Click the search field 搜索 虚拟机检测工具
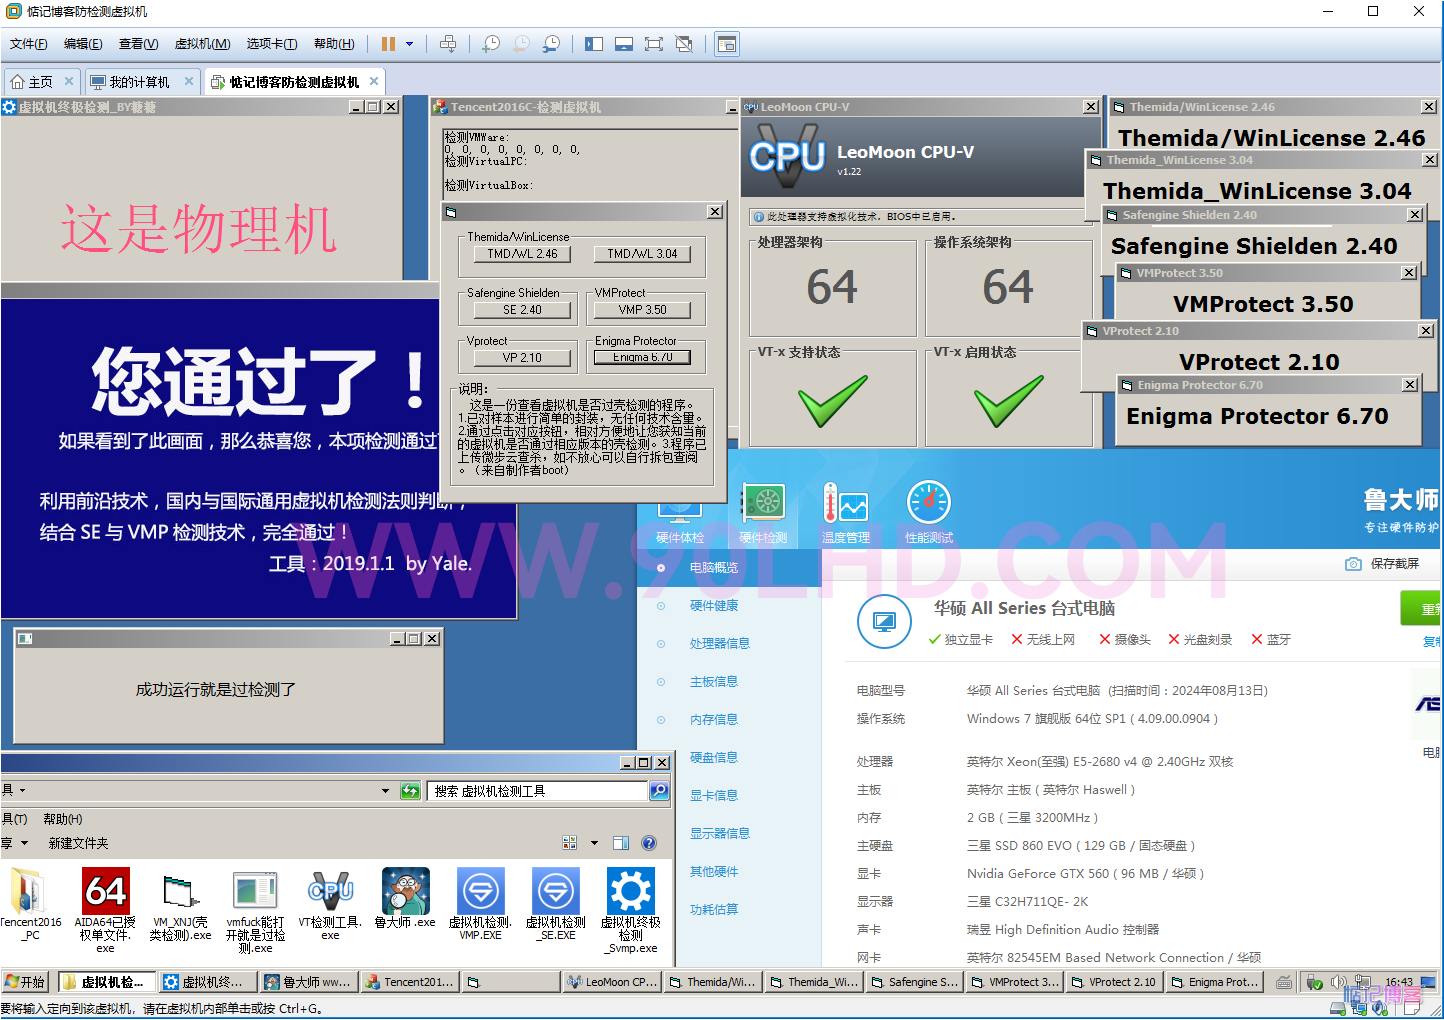1444x1020 pixels. (538, 791)
